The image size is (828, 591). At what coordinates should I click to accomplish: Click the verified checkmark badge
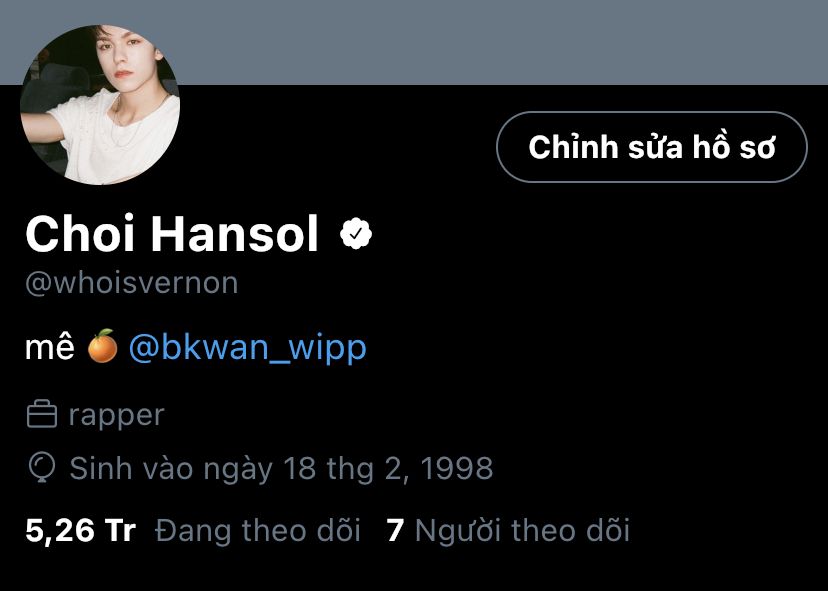pos(356,233)
